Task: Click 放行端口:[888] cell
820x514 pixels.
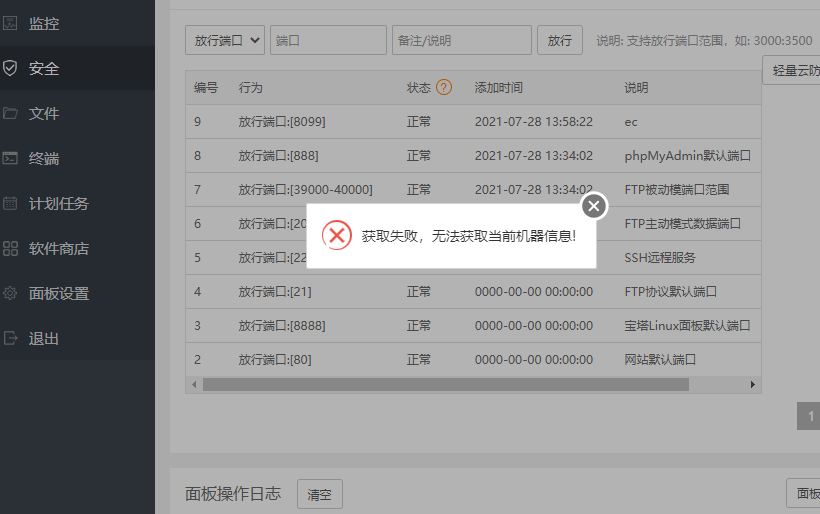Action: click(278, 156)
